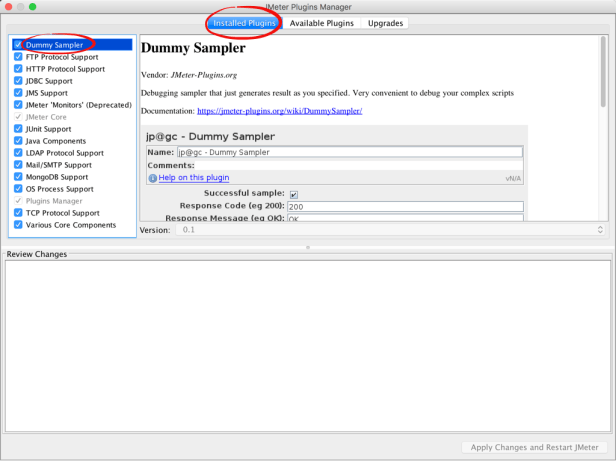Click the Response Code field showing 200

pyautogui.click(x=405, y=206)
